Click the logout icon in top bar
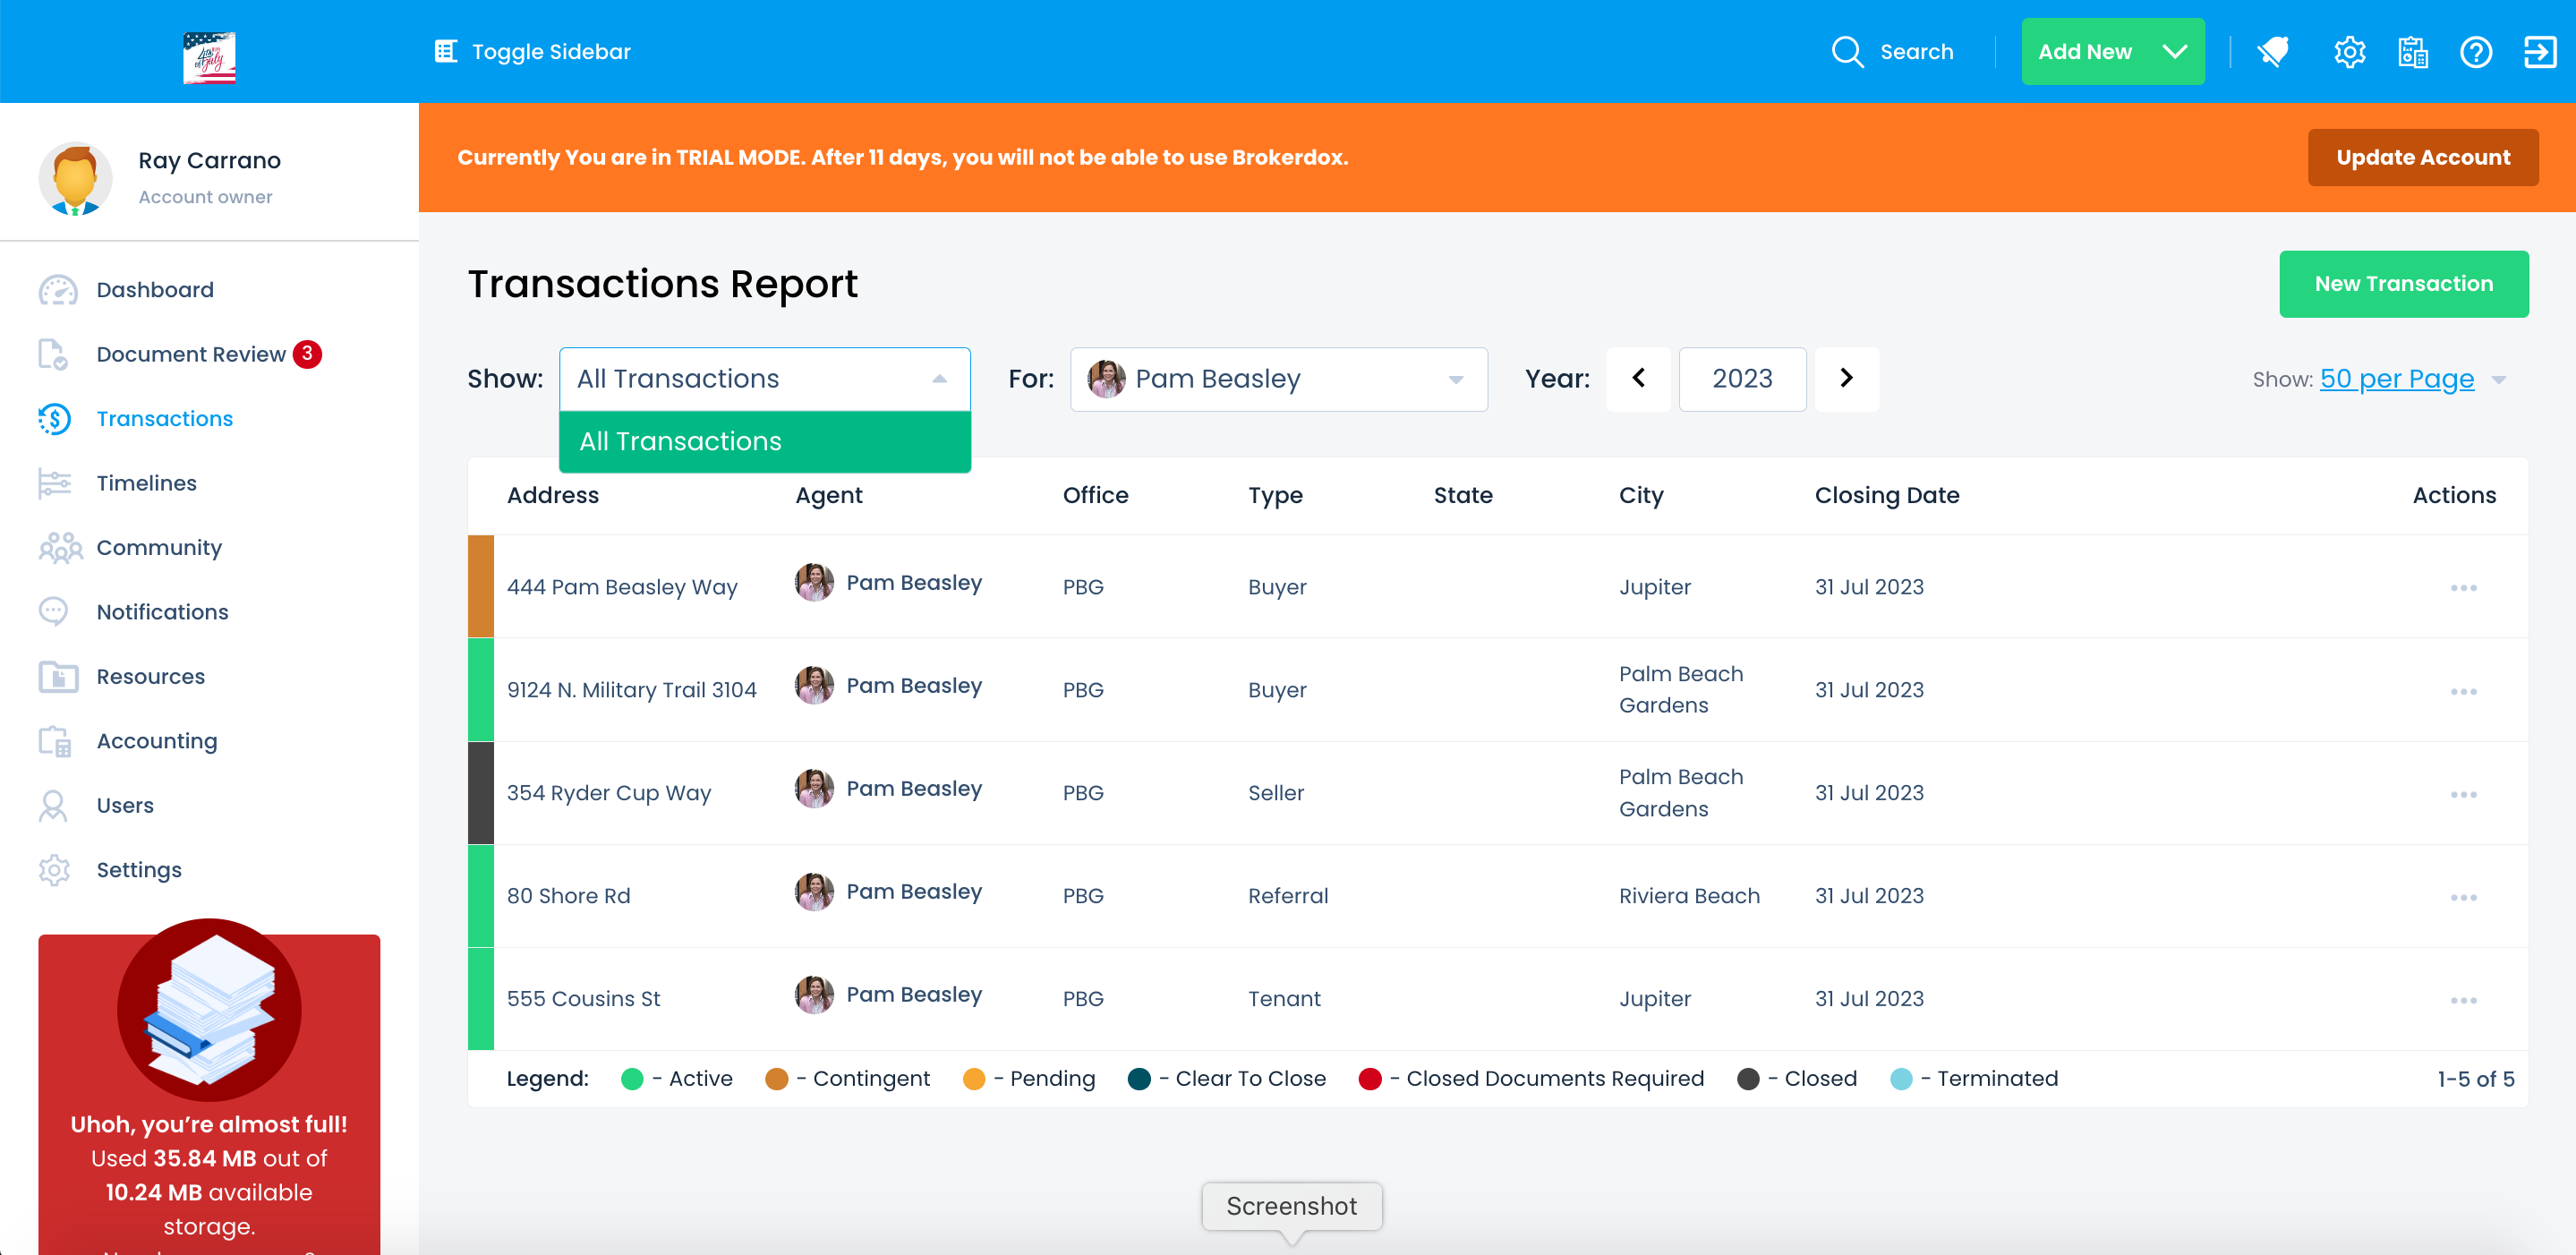The width and height of the screenshot is (2576, 1255). click(x=2540, y=52)
